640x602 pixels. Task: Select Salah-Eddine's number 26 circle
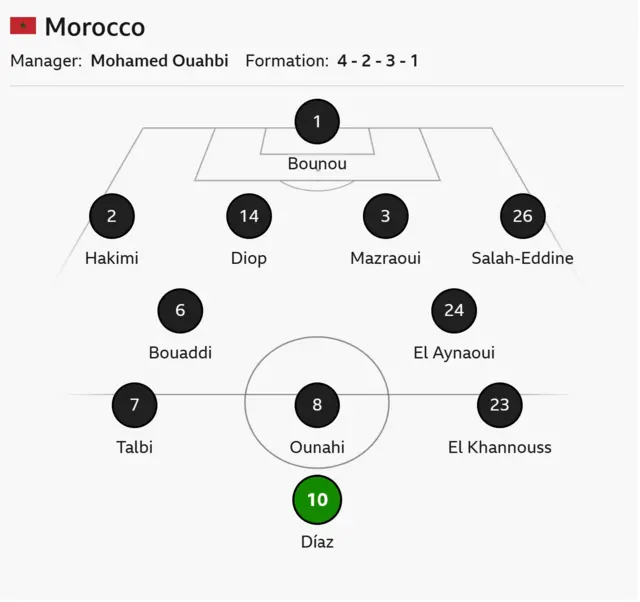[x=522, y=216]
